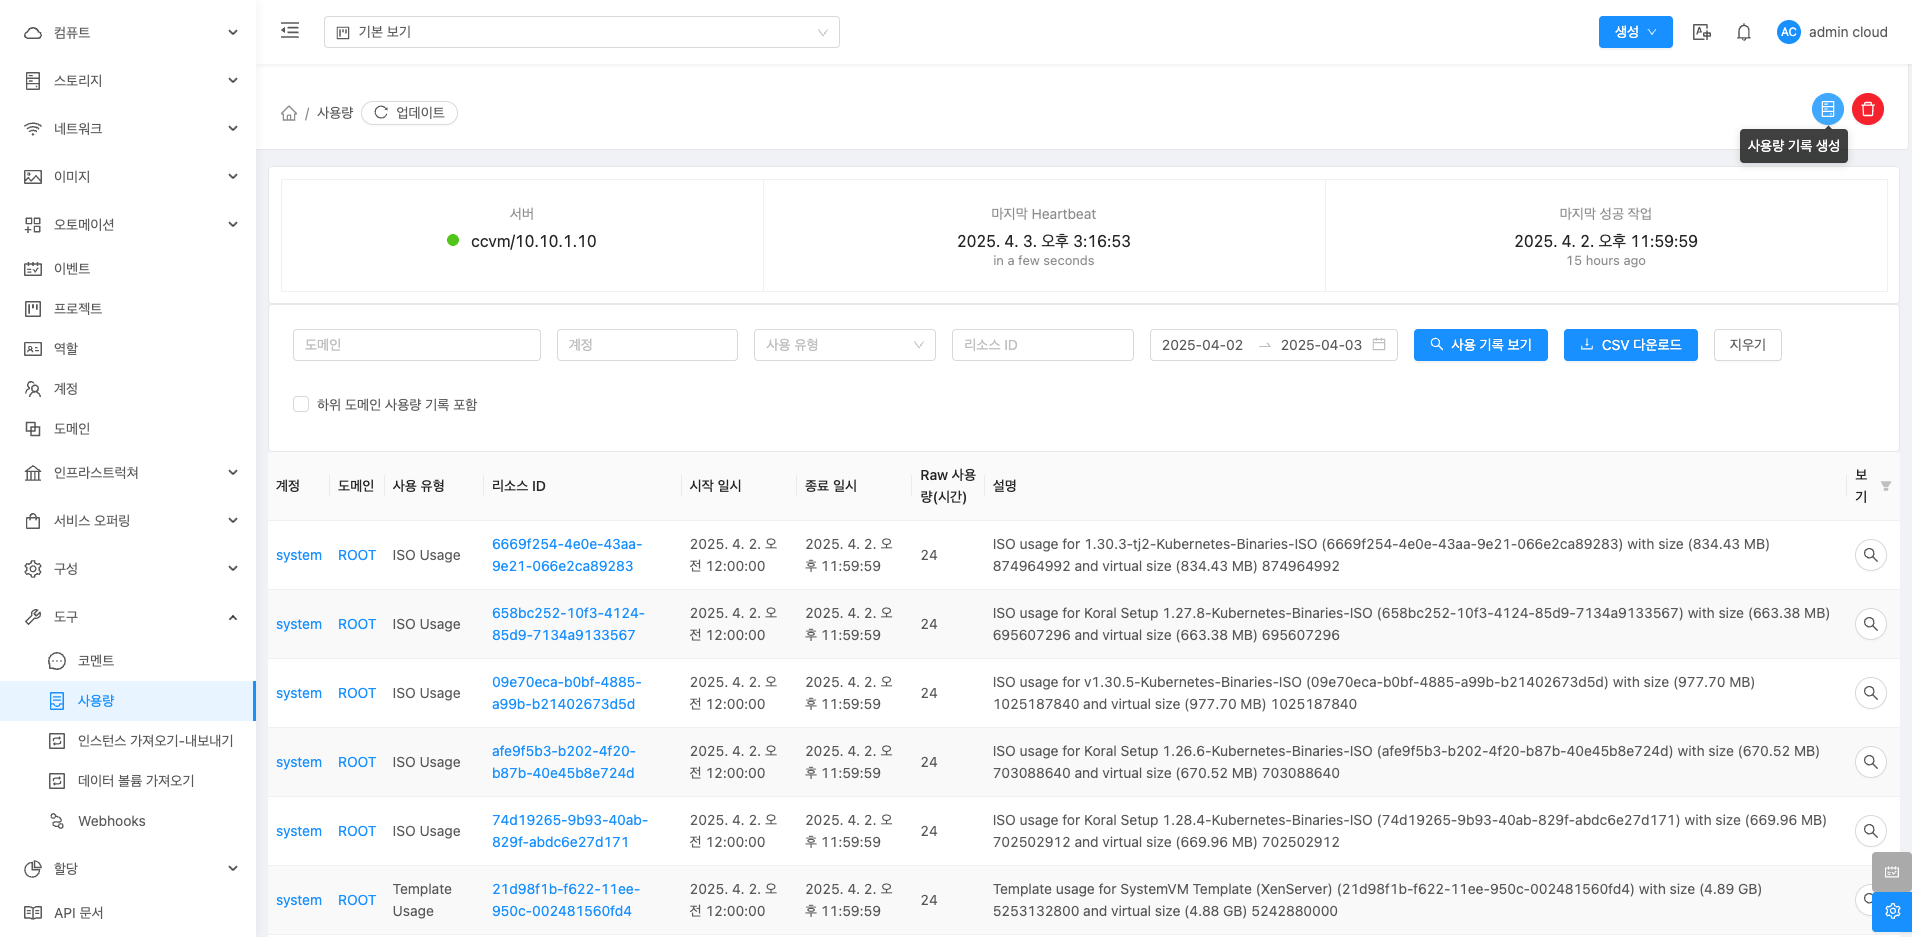
Task: Toggle 하위 도메인 사용량 기록 포함 checkbox
Action: coord(301,404)
